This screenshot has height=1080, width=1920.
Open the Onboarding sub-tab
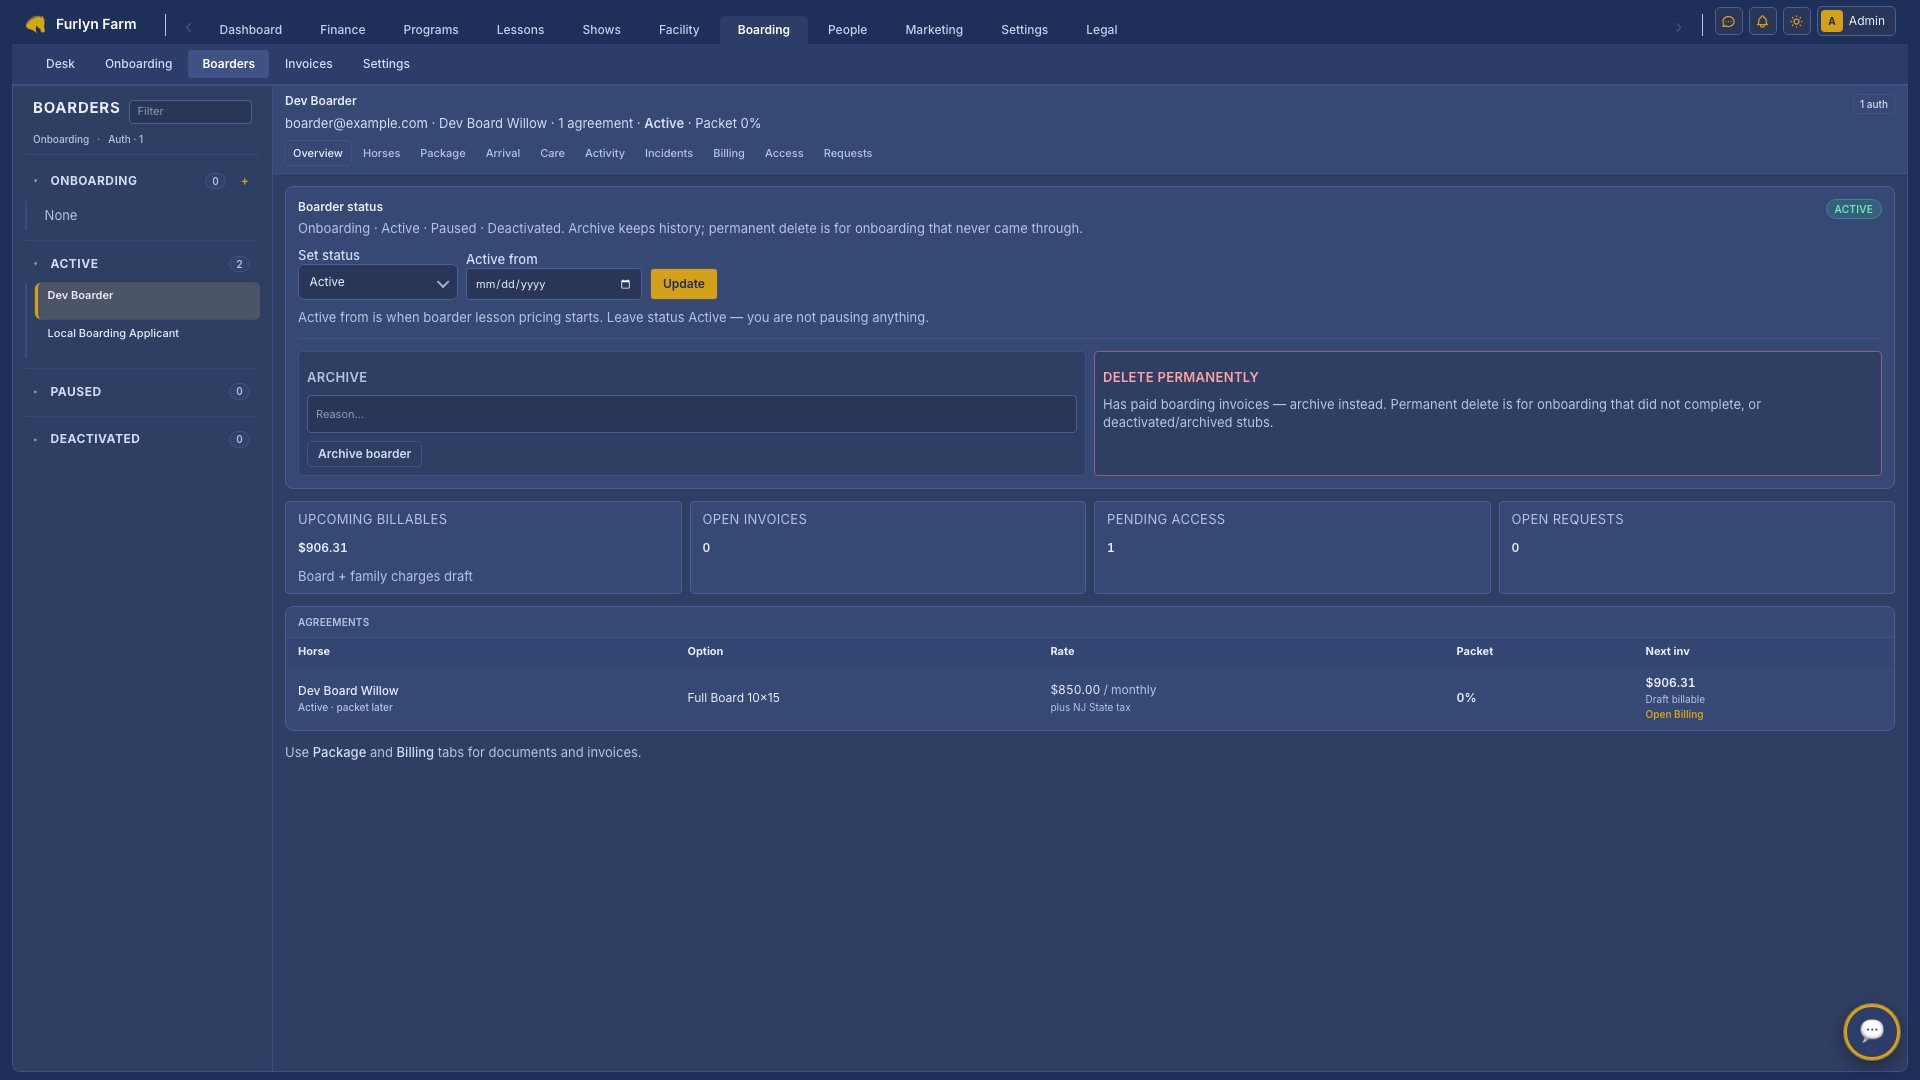point(138,64)
